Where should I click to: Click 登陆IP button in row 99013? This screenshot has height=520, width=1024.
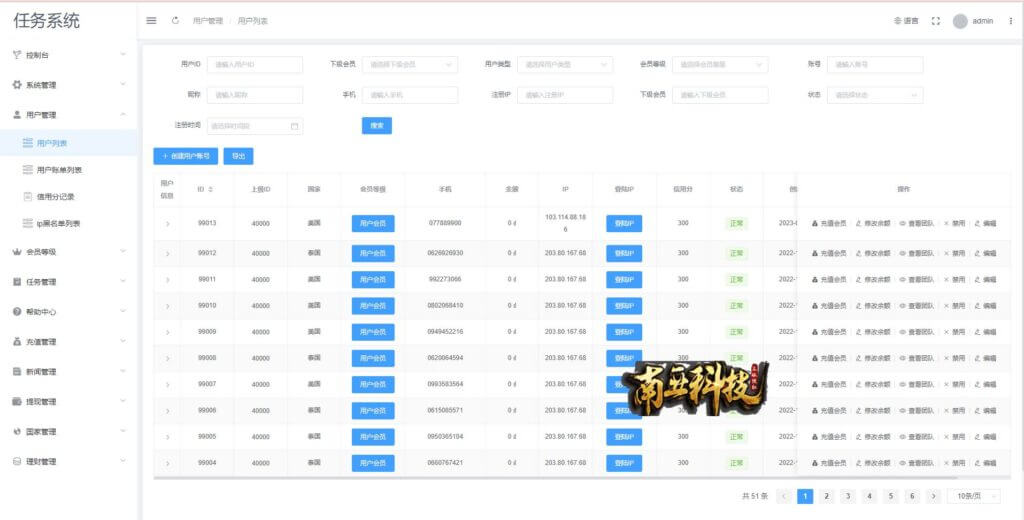coord(624,223)
